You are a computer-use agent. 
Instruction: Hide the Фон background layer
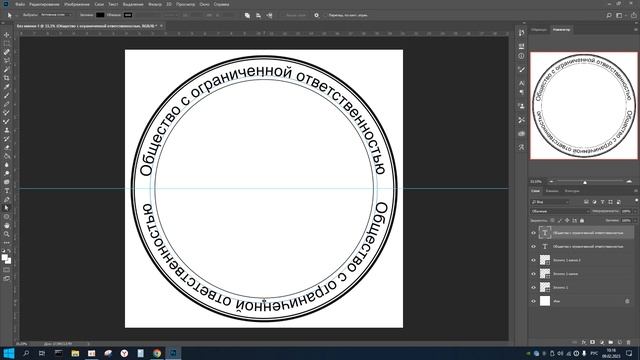tap(533, 301)
